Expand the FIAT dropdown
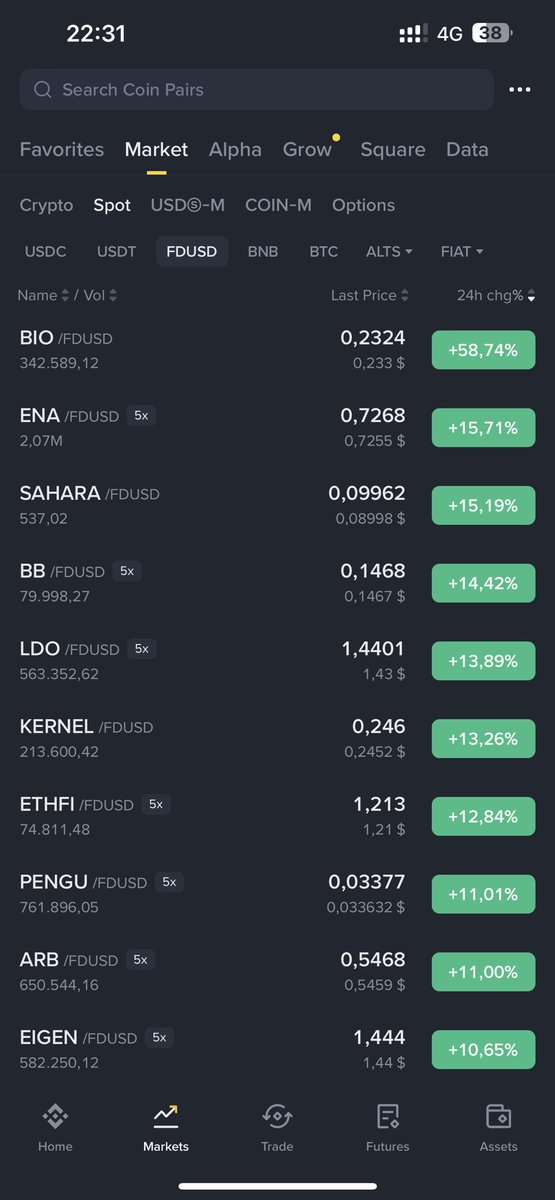The image size is (555, 1200). pyautogui.click(x=462, y=252)
